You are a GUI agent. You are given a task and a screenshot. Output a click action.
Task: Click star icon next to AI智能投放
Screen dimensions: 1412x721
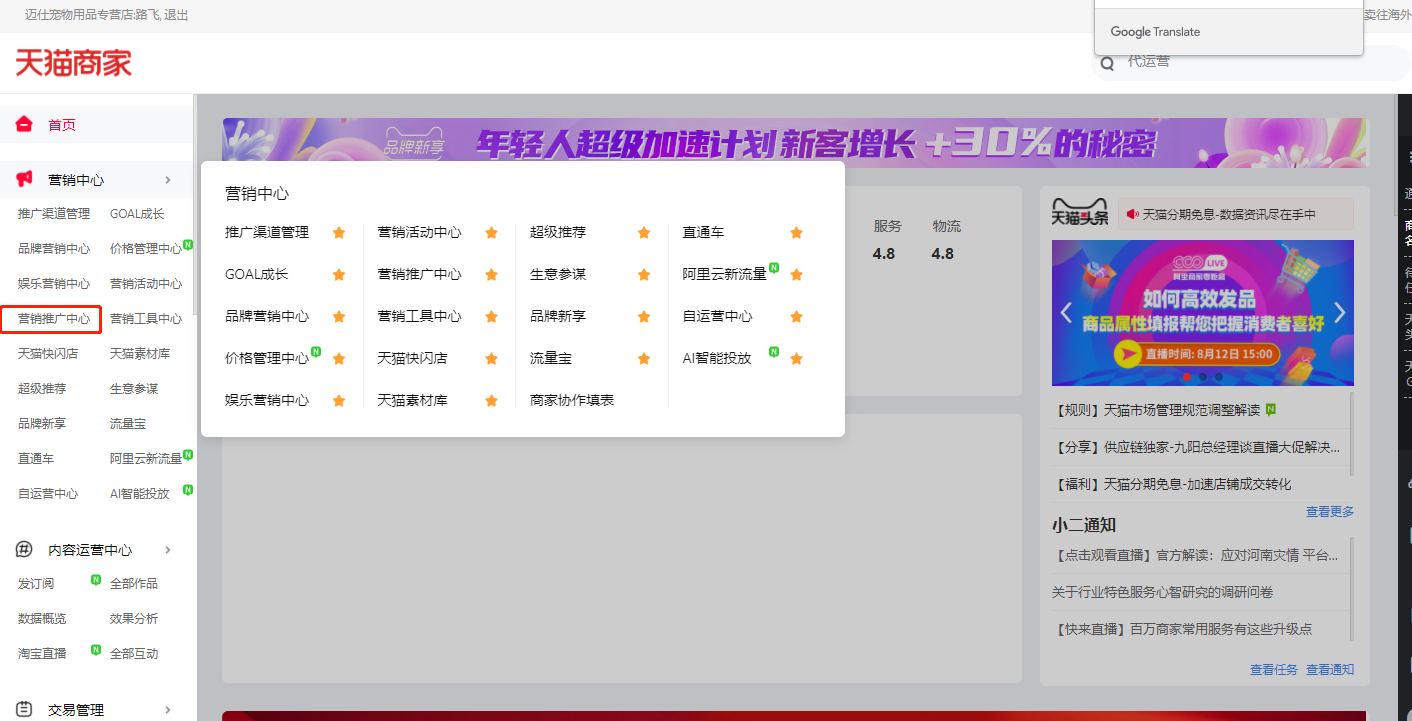pyautogui.click(x=796, y=358)
